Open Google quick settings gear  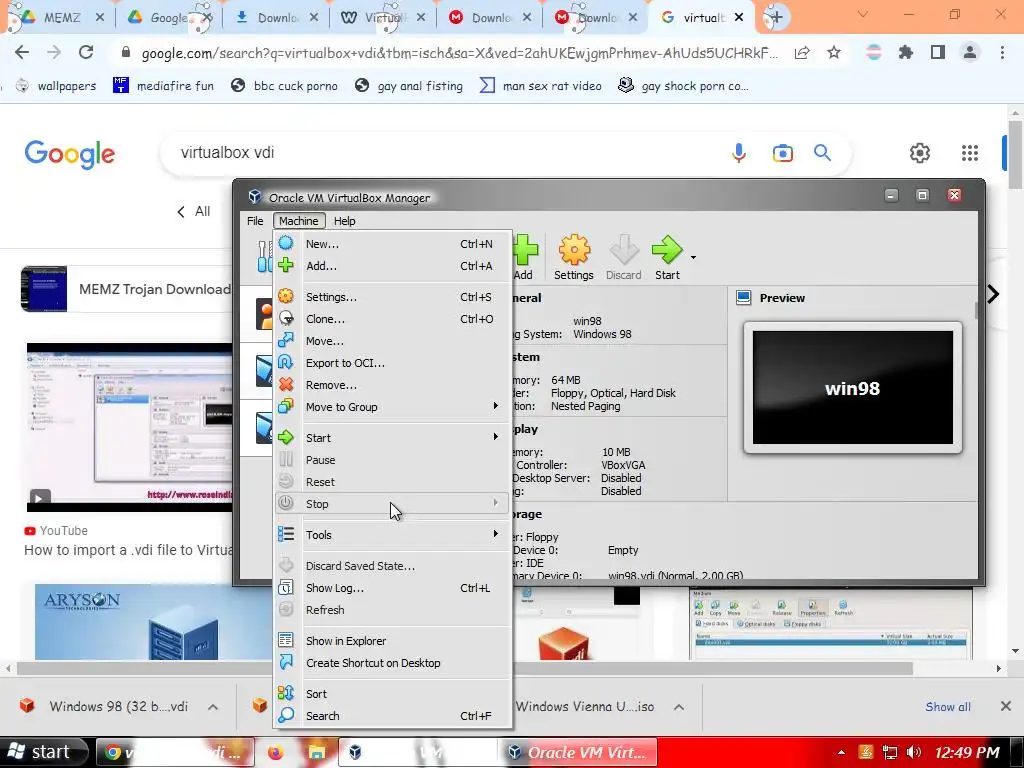tap(920, 153)
